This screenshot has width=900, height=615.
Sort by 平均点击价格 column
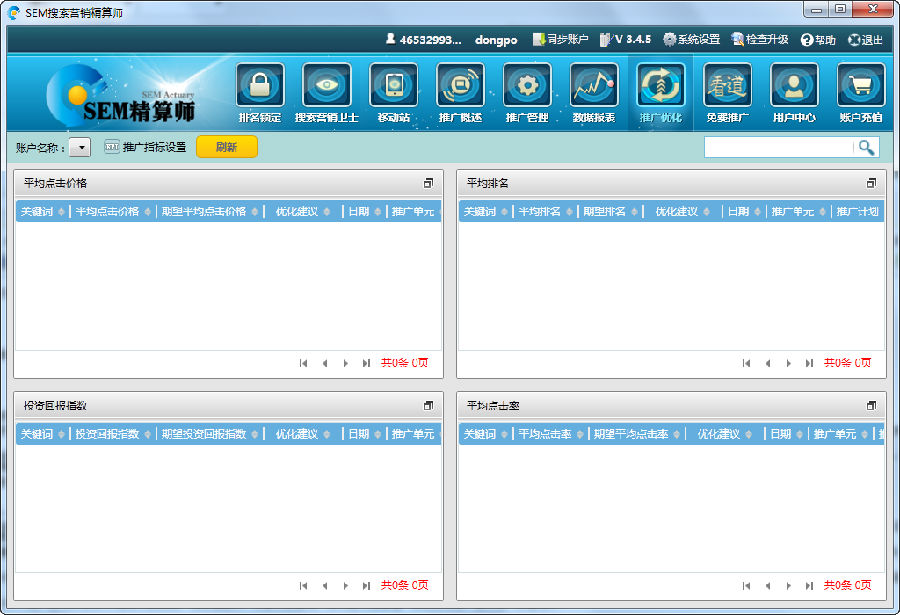pos(112,211)
